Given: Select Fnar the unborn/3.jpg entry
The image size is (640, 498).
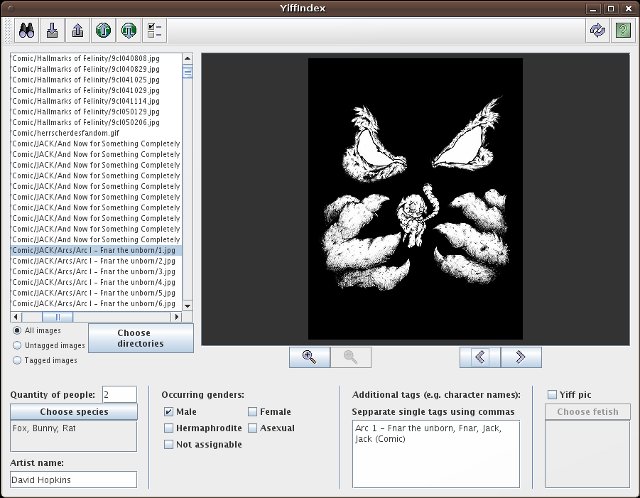Looking at the screenshot, I should click(x=96, y=271).
